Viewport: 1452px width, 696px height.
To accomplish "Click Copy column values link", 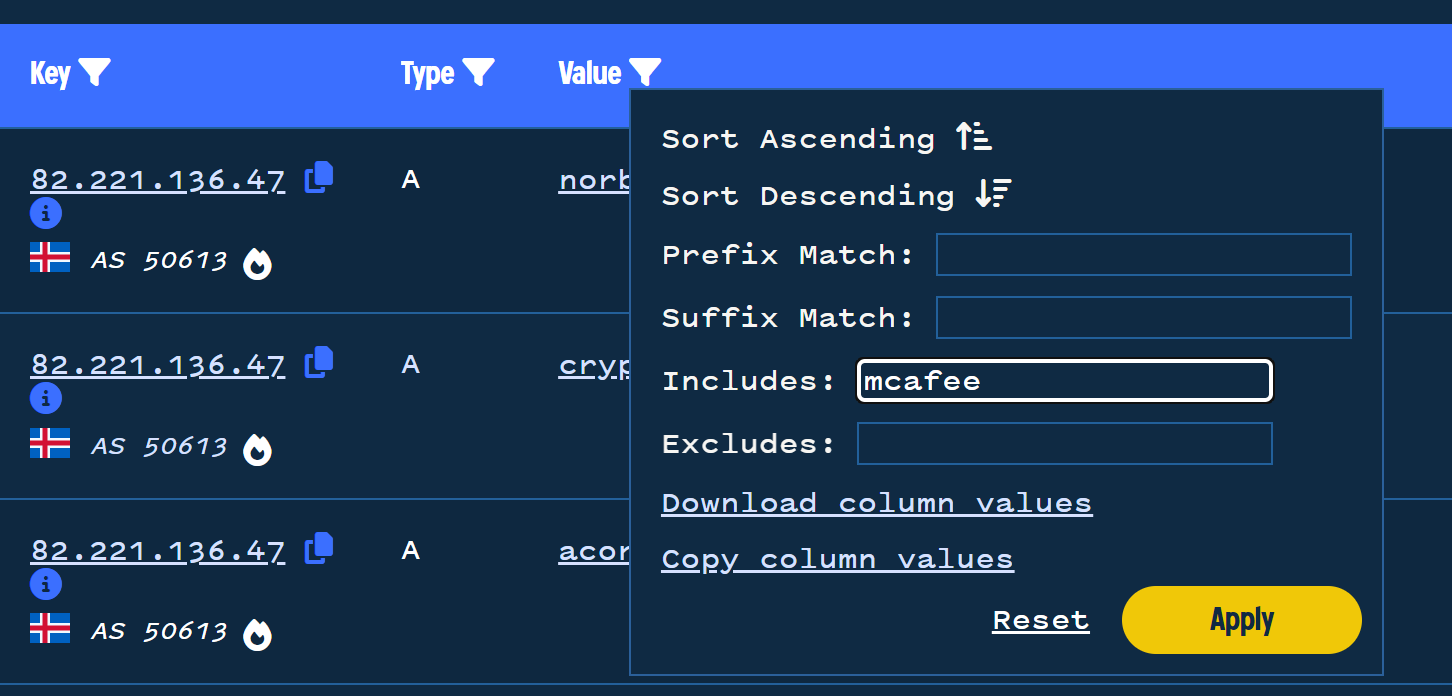I will point(838,559).
